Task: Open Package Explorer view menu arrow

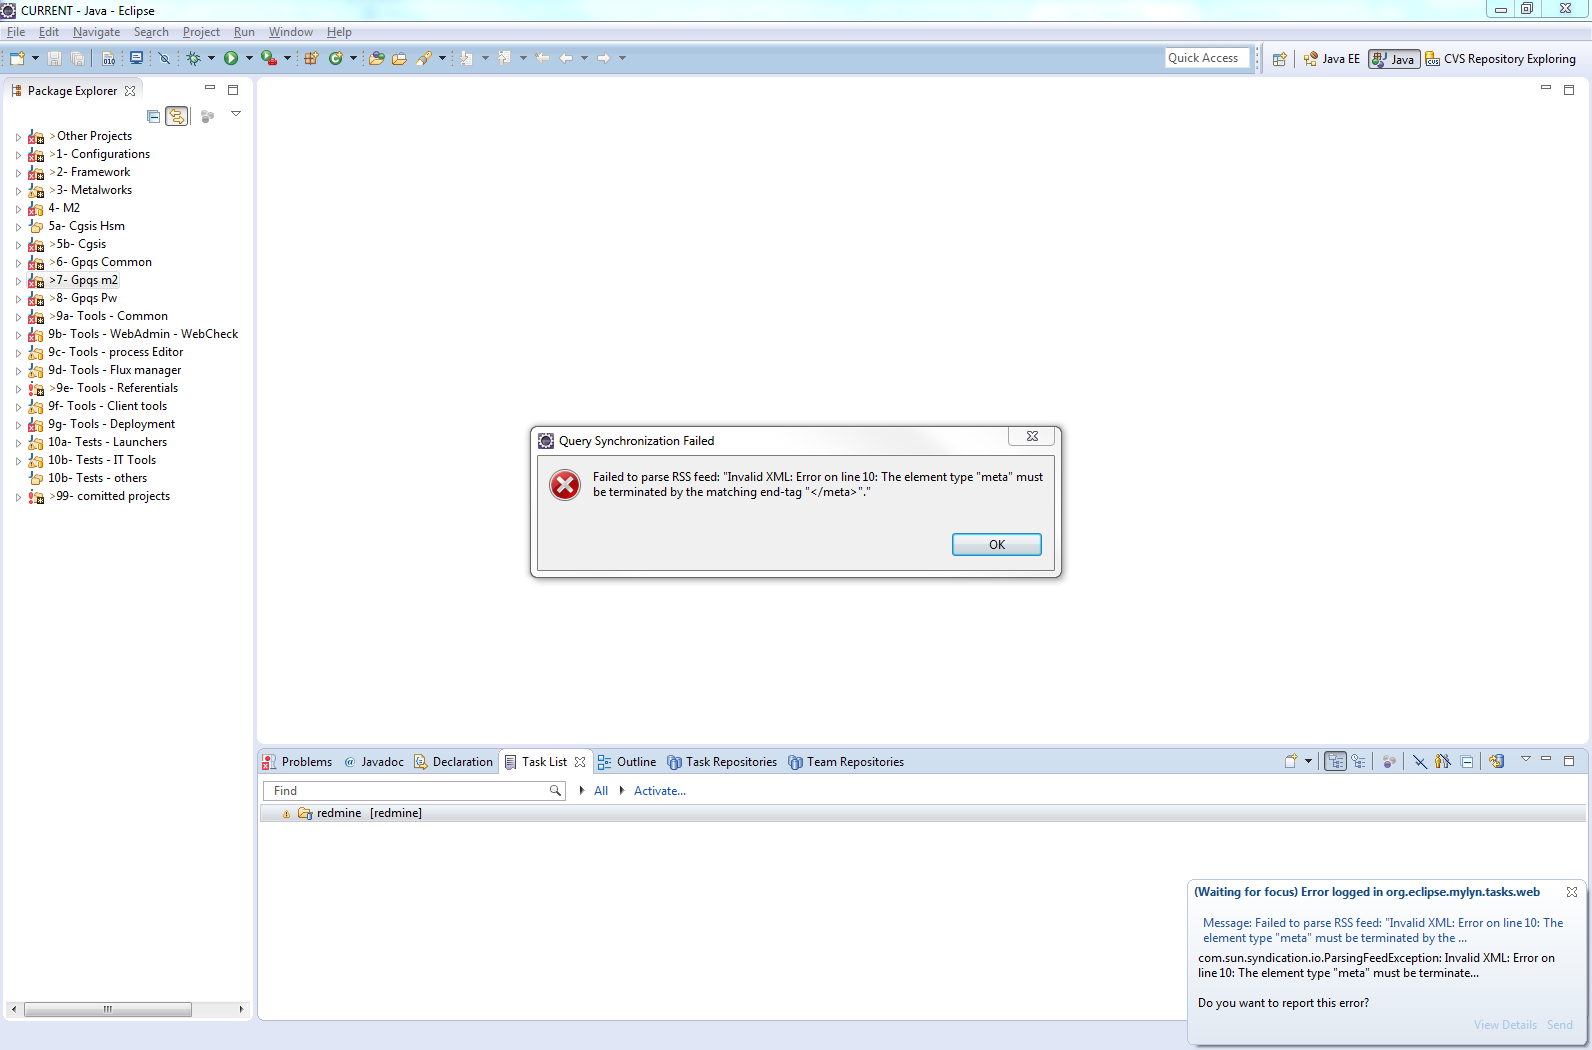Action: (x=236, y=114)
